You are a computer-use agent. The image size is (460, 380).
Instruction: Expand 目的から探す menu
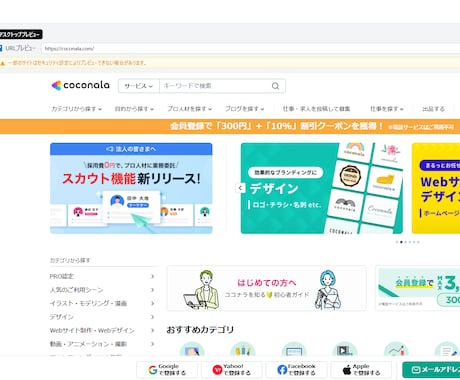click(x=134, y=109)
